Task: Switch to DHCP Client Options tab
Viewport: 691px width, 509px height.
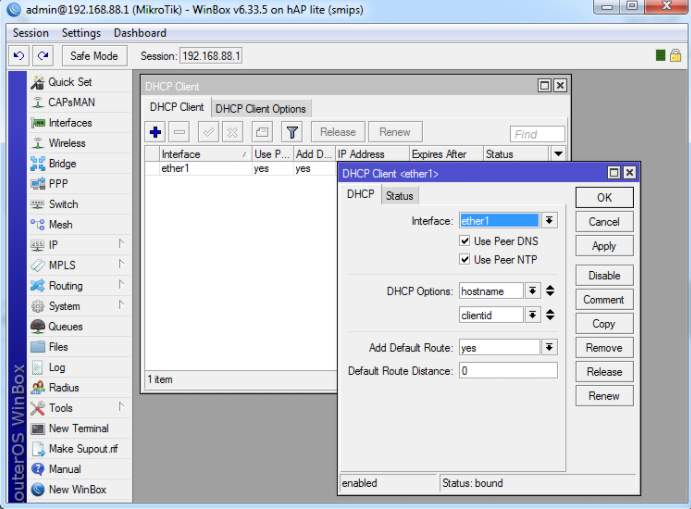Action: 260,108
